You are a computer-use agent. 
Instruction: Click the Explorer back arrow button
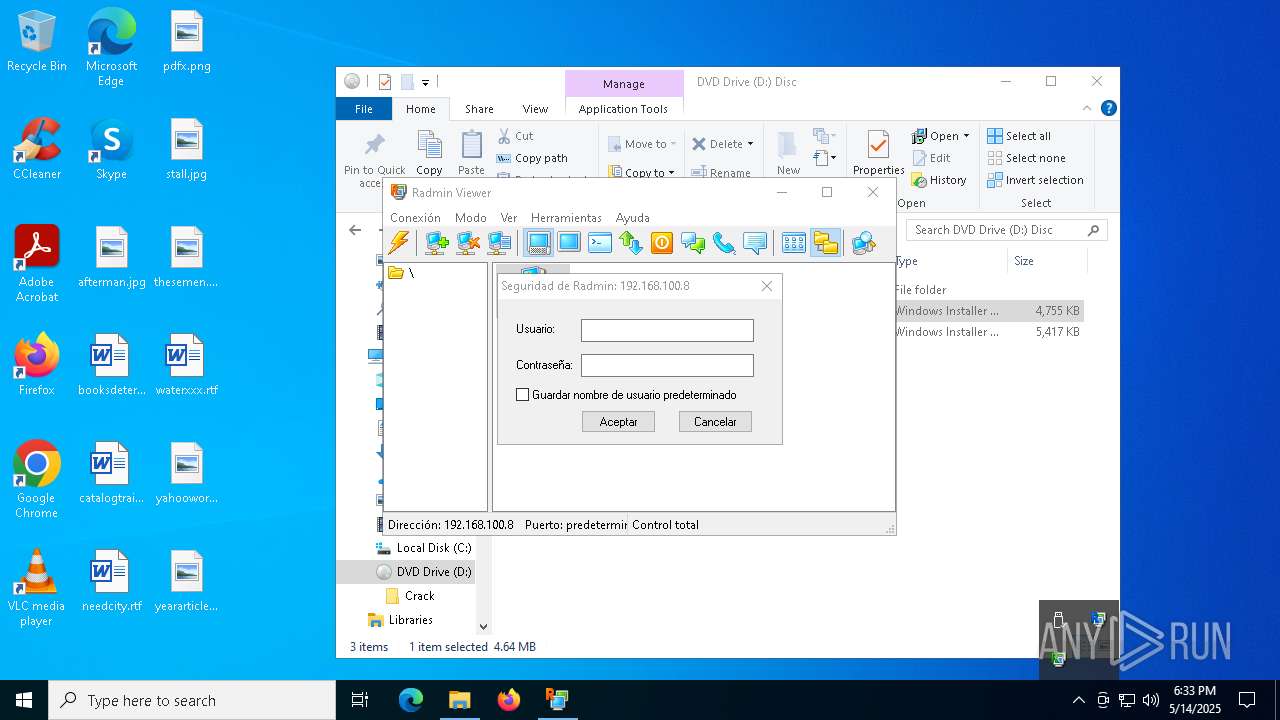tap(355, 230)
